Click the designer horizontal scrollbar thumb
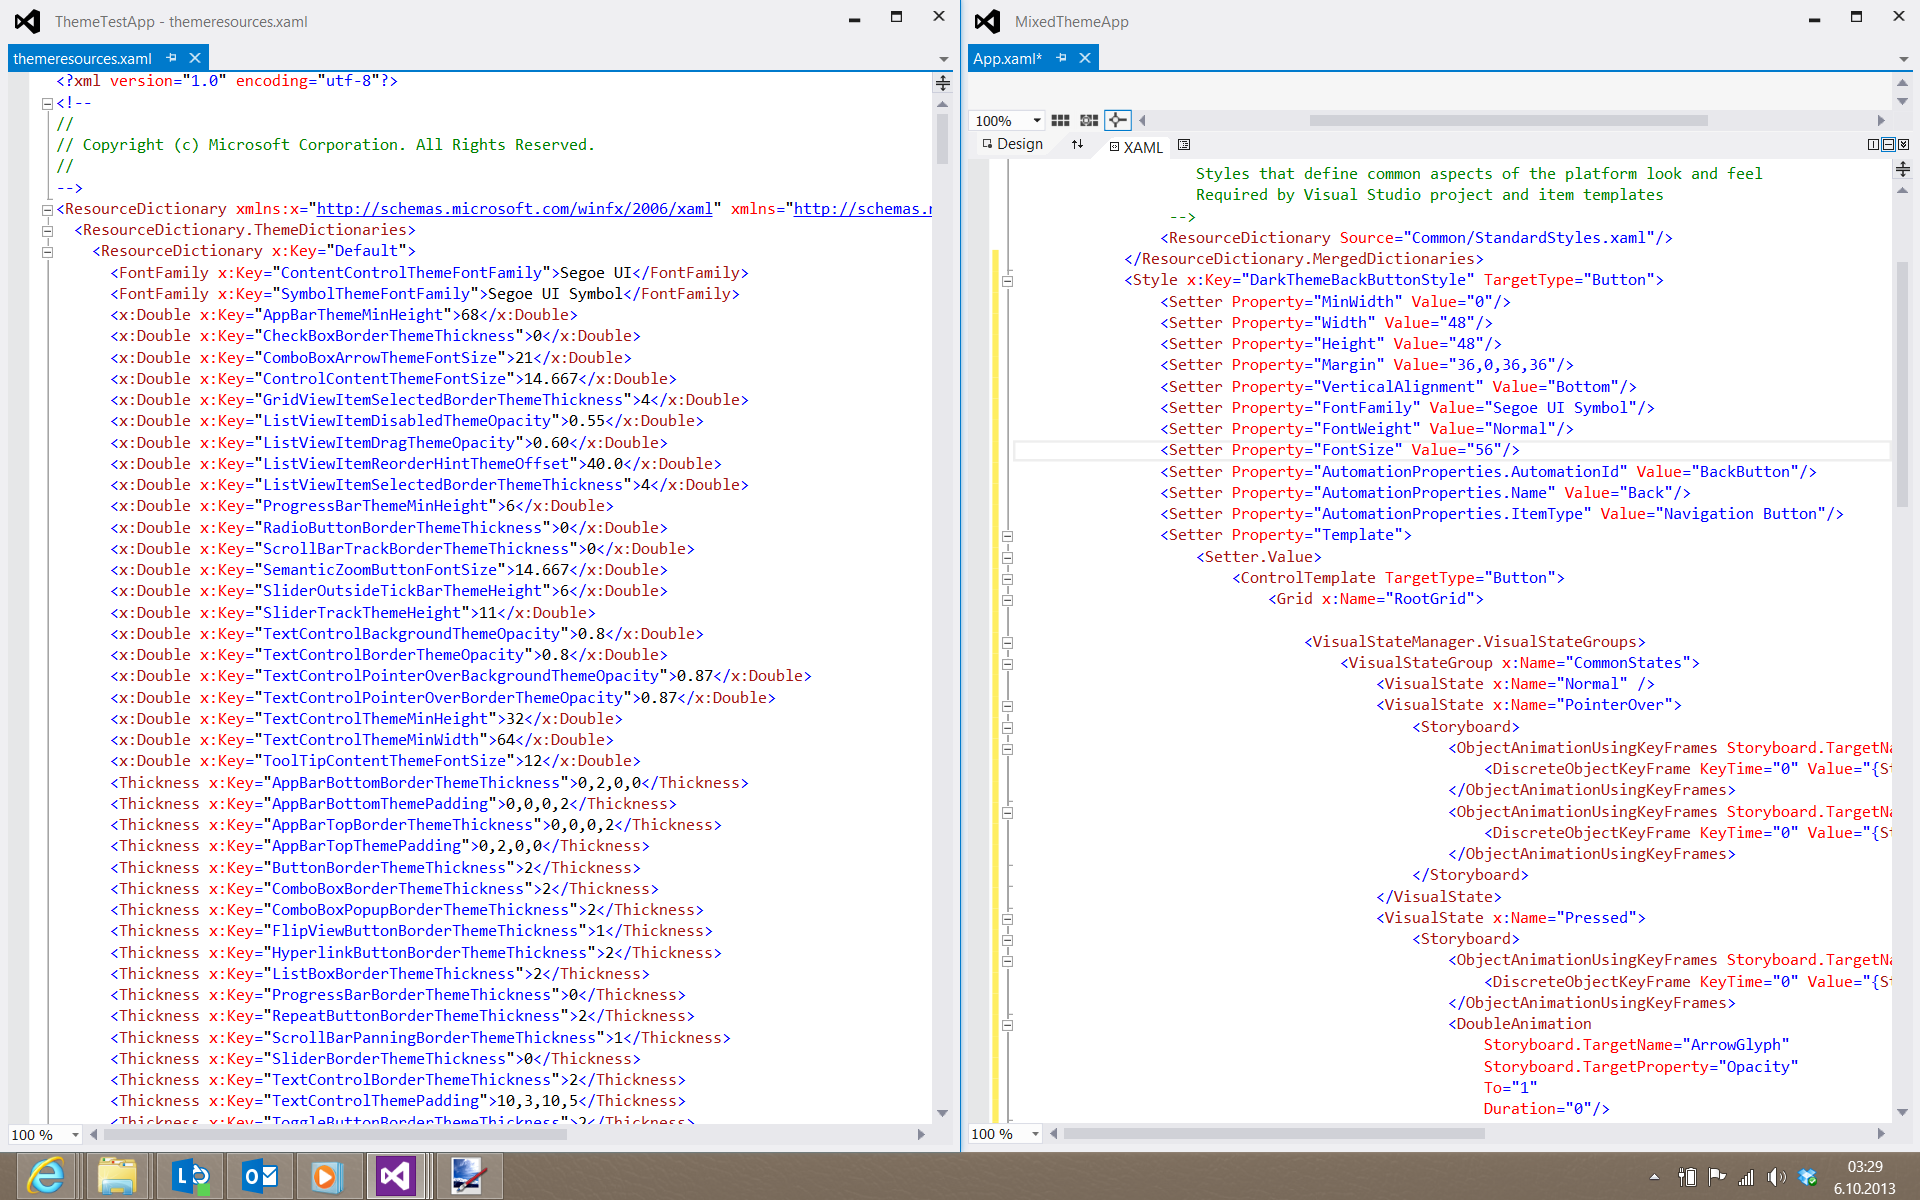Screen dimensions: 1920x1200 (x=1508, y=120)
